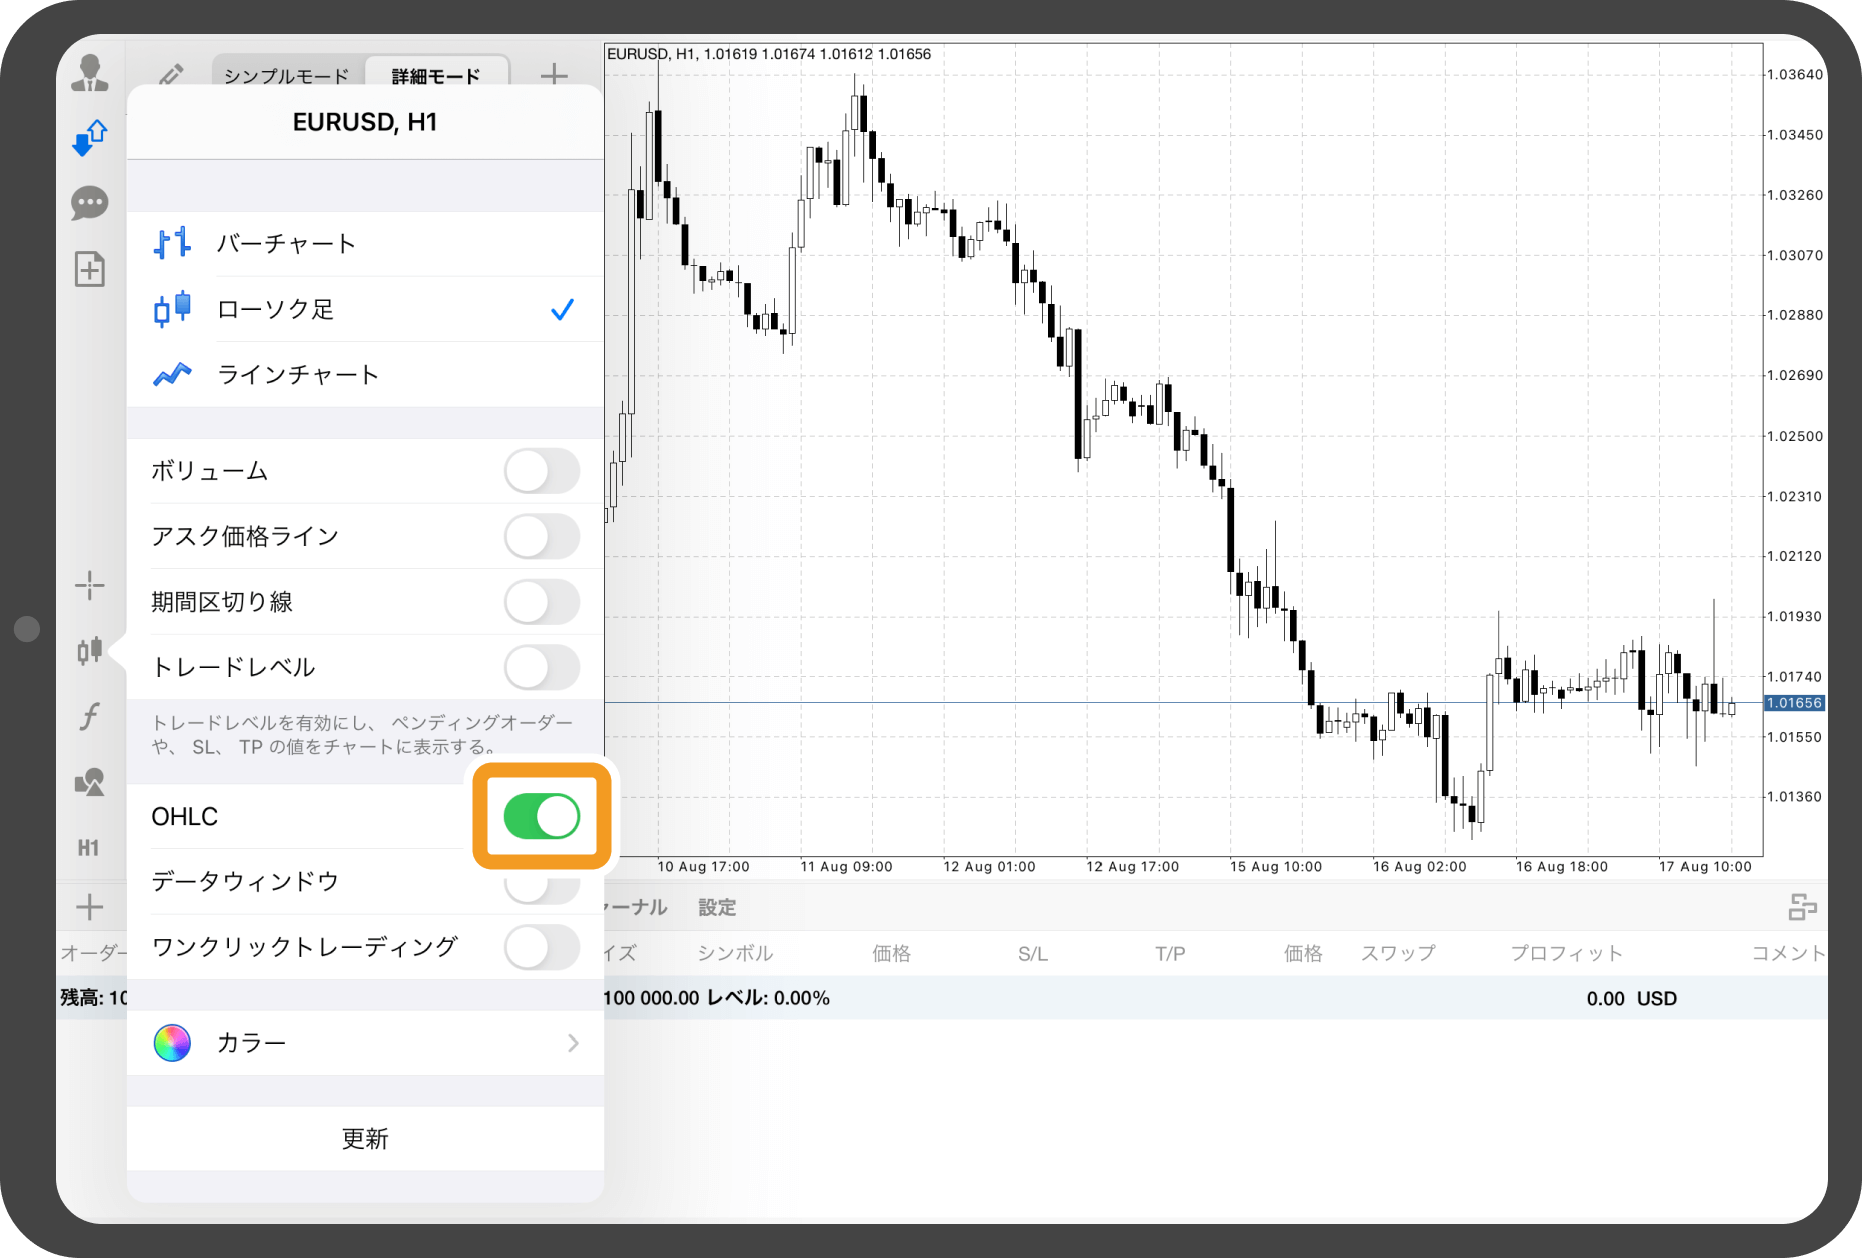
Task: Click the pencil edit icon
Action: pyautogui.click(x=171, y=75)
